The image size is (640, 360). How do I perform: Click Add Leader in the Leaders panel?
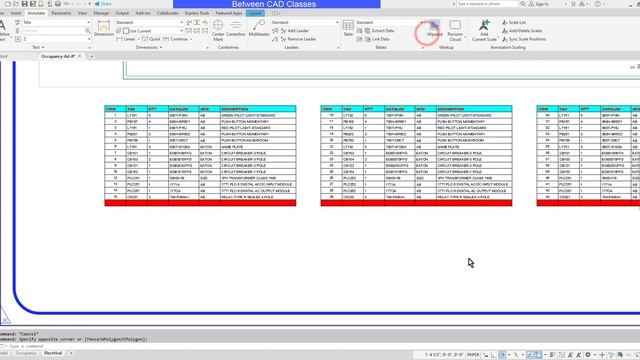[295, 31]
